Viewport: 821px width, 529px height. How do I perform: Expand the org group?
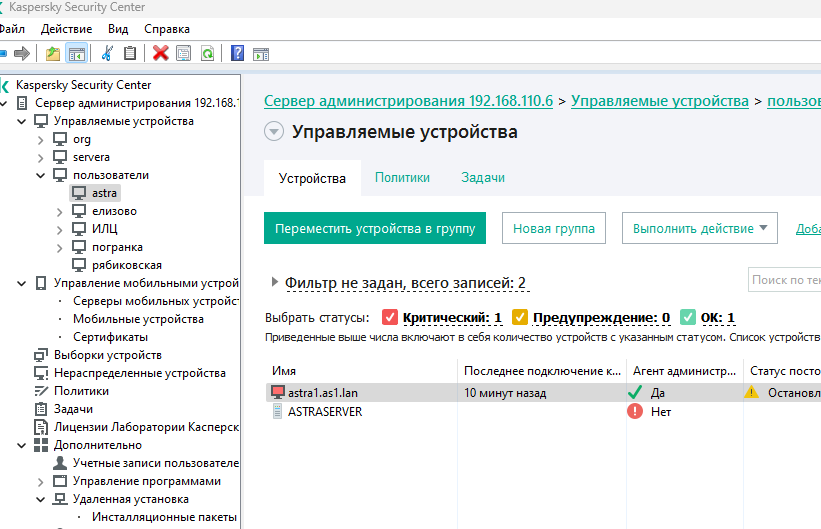pyautogui.click(x=41, y=140)
